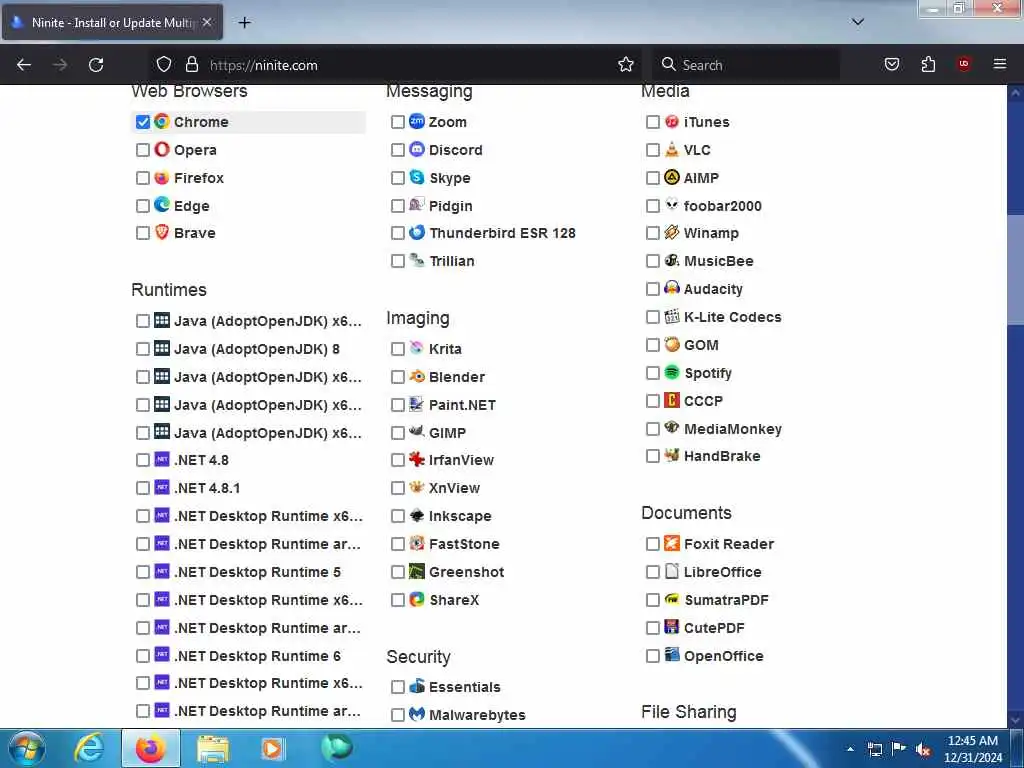Image resolution: width=1024 pixels, height=768 pixels.
Task: Open the Firefox application menu
Action: (999, 64)
